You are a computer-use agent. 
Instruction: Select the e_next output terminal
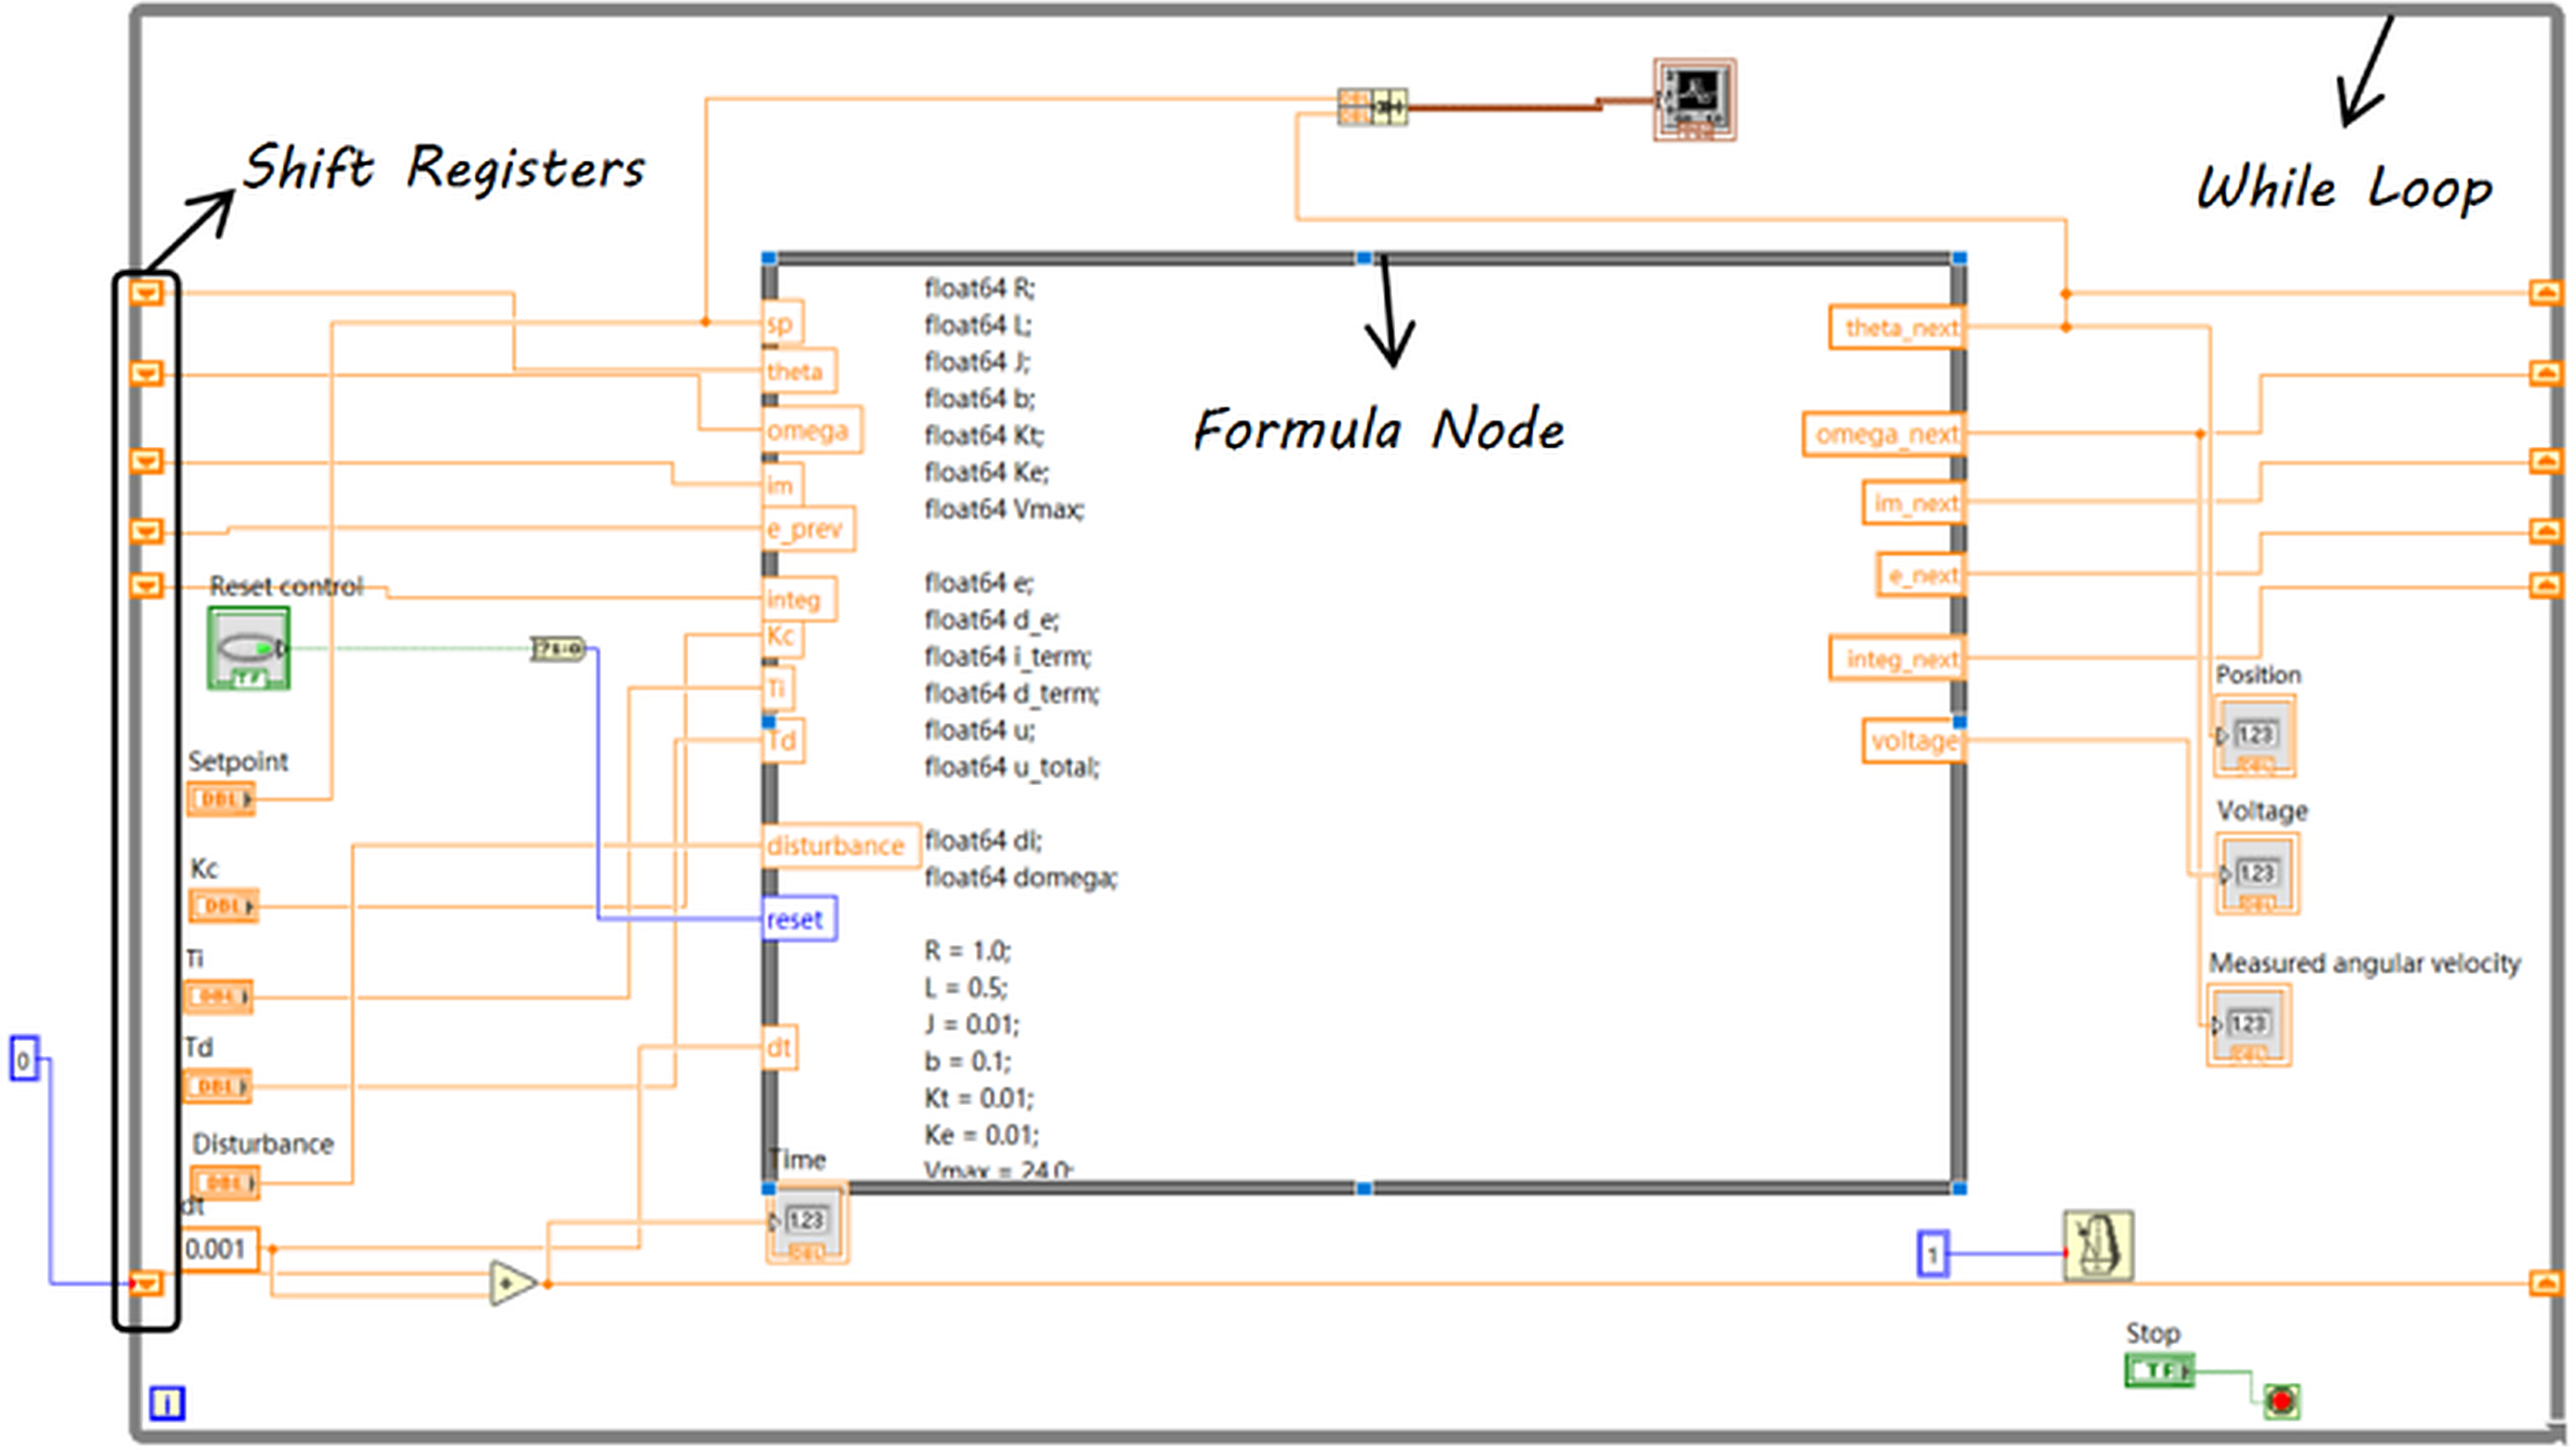(x=1920, y=576)
